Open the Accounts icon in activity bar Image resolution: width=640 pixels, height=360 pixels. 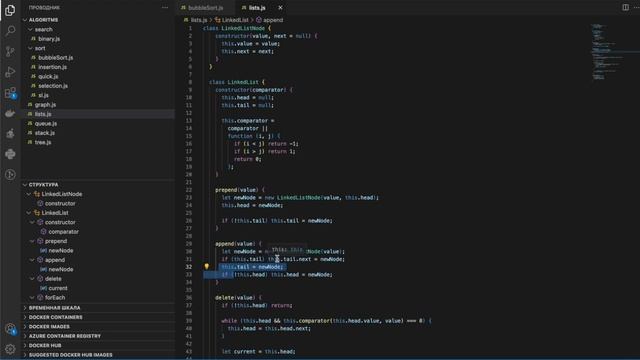[10, 329]
